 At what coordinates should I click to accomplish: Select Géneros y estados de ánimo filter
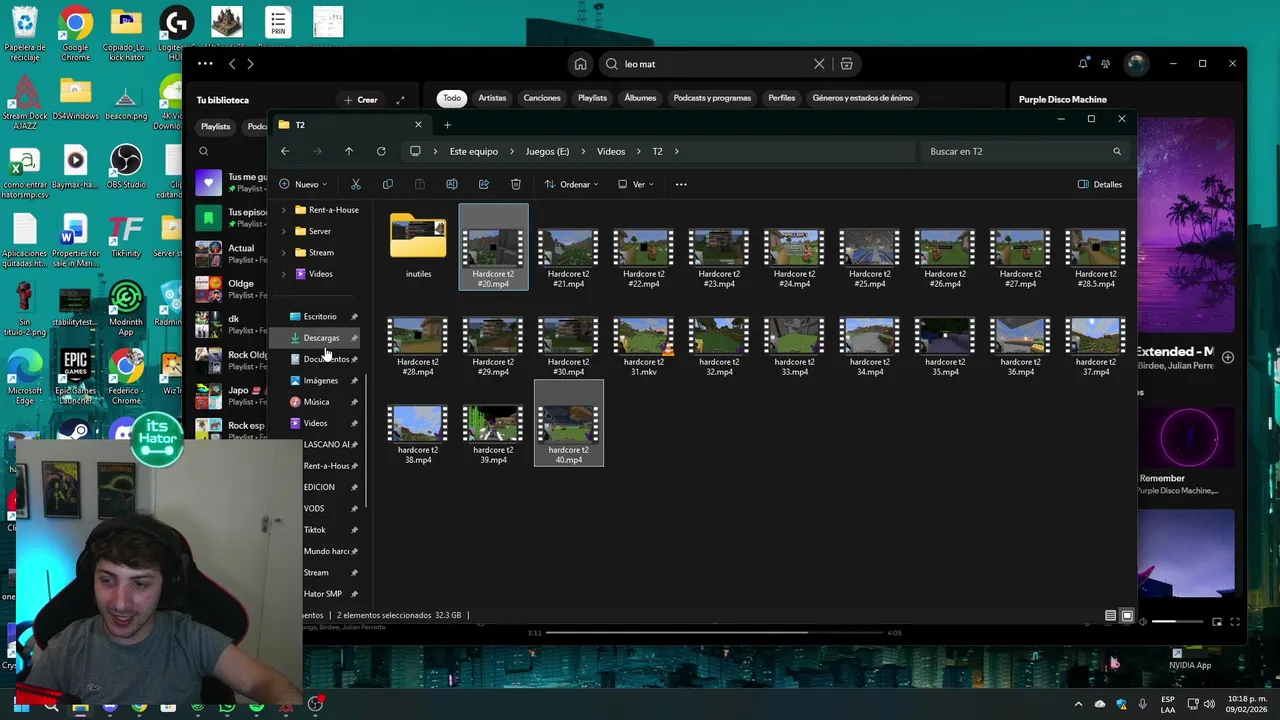[x=862, y=98]
